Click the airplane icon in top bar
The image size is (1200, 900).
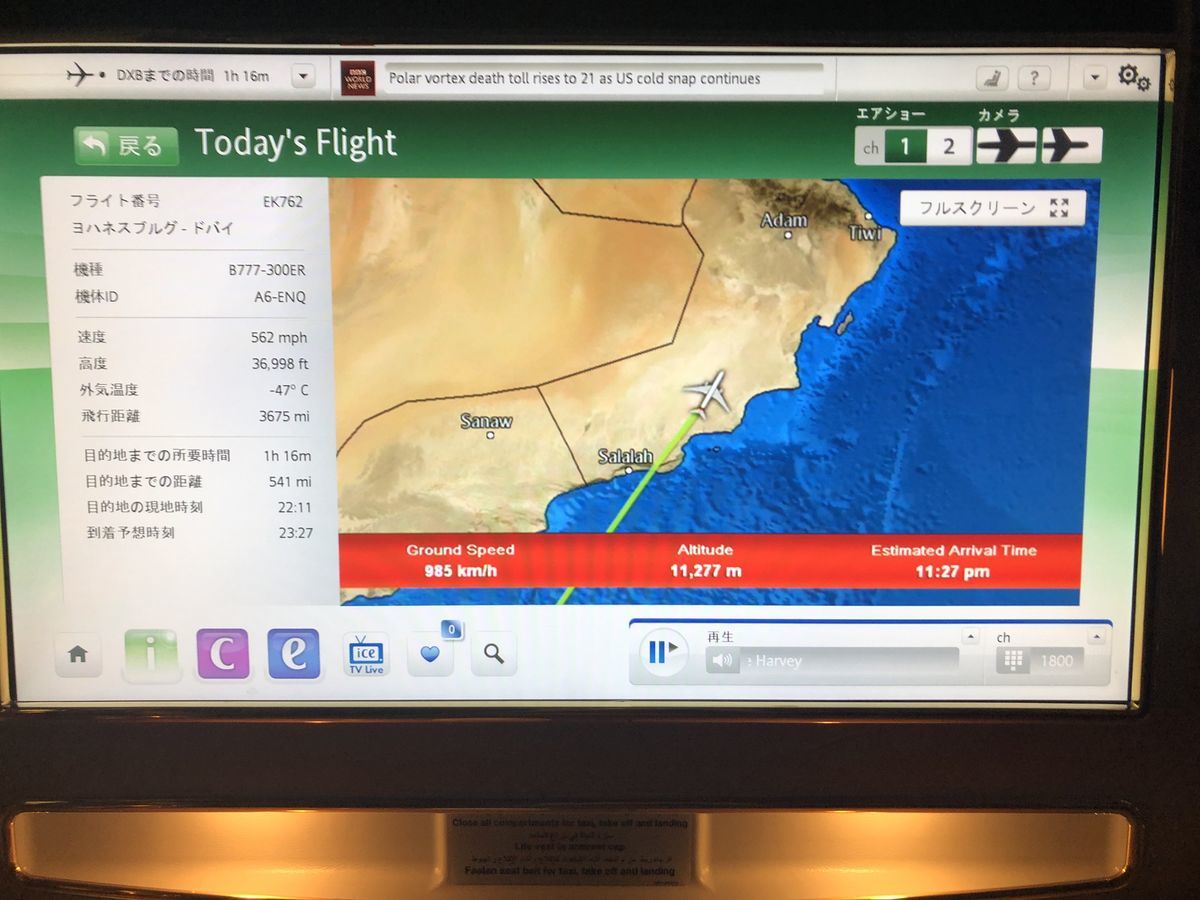point(80,75)
